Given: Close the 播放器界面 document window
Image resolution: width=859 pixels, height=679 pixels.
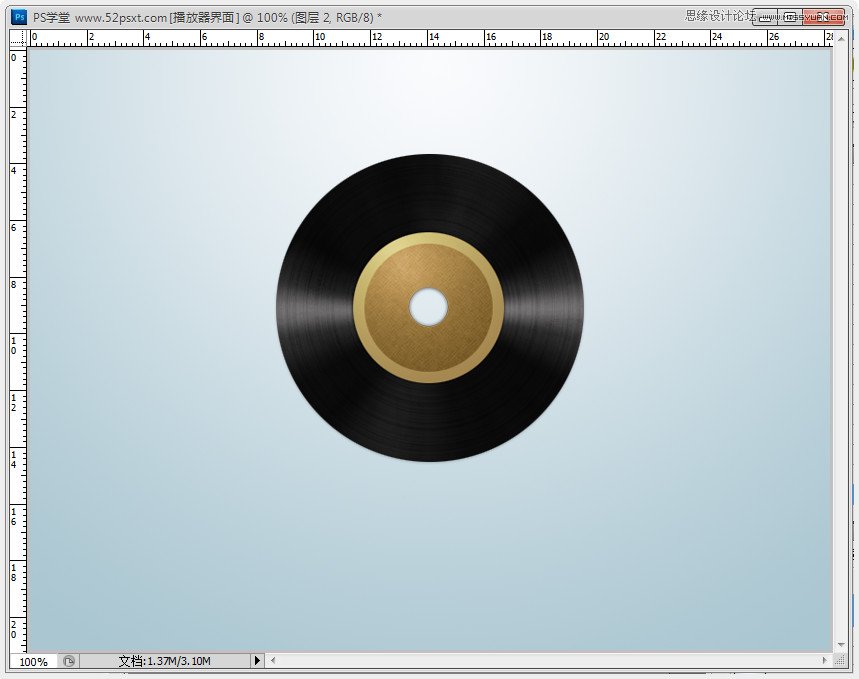Looking at the screenshot, I should [x=824, y=17].
